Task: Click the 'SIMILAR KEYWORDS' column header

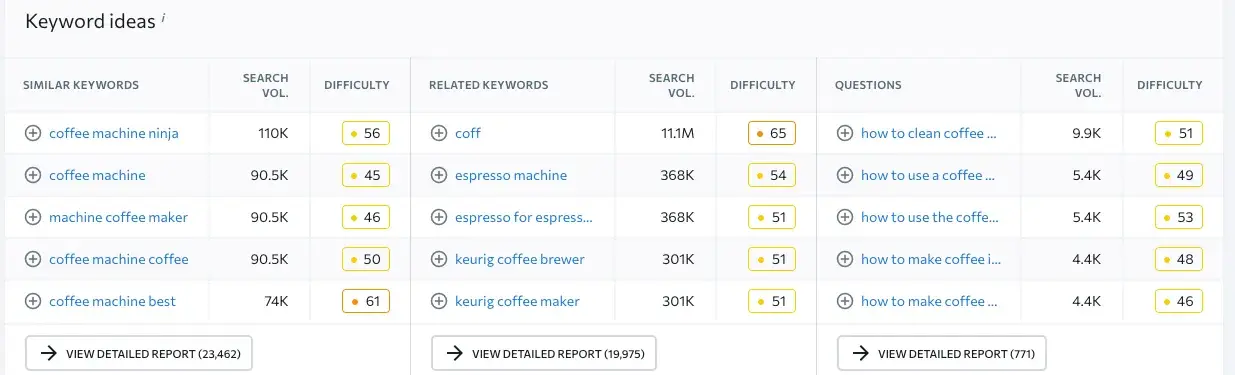Action: (x=81, y=85)
